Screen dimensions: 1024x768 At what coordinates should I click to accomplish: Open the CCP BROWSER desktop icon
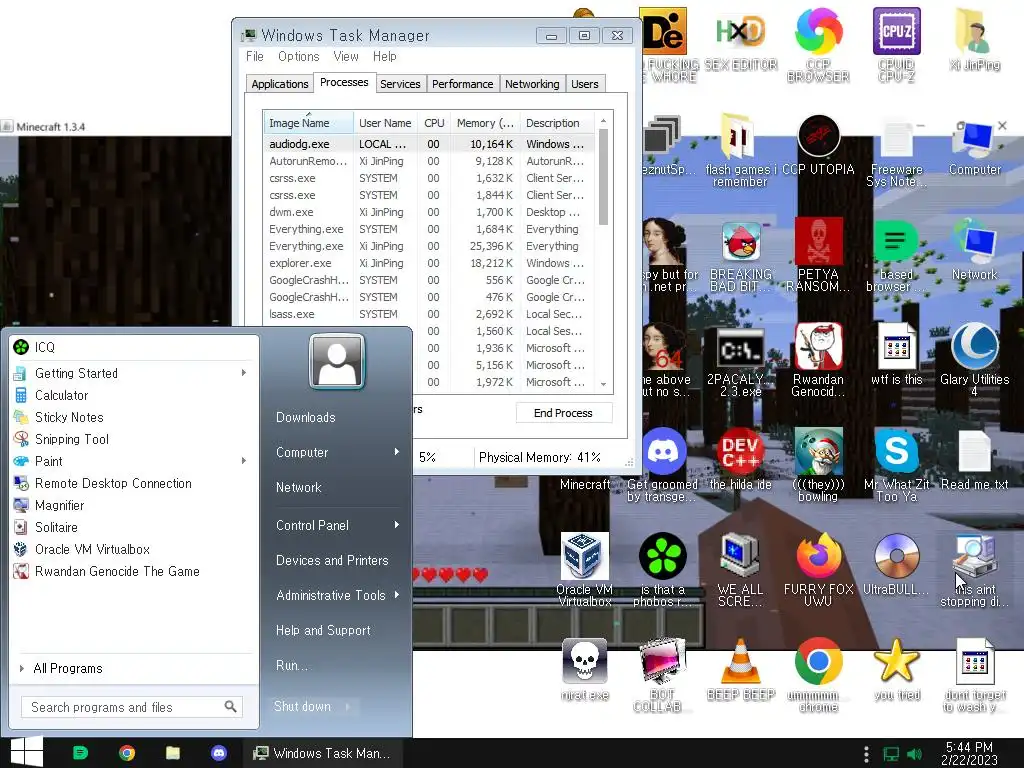[x=818, y=44]
